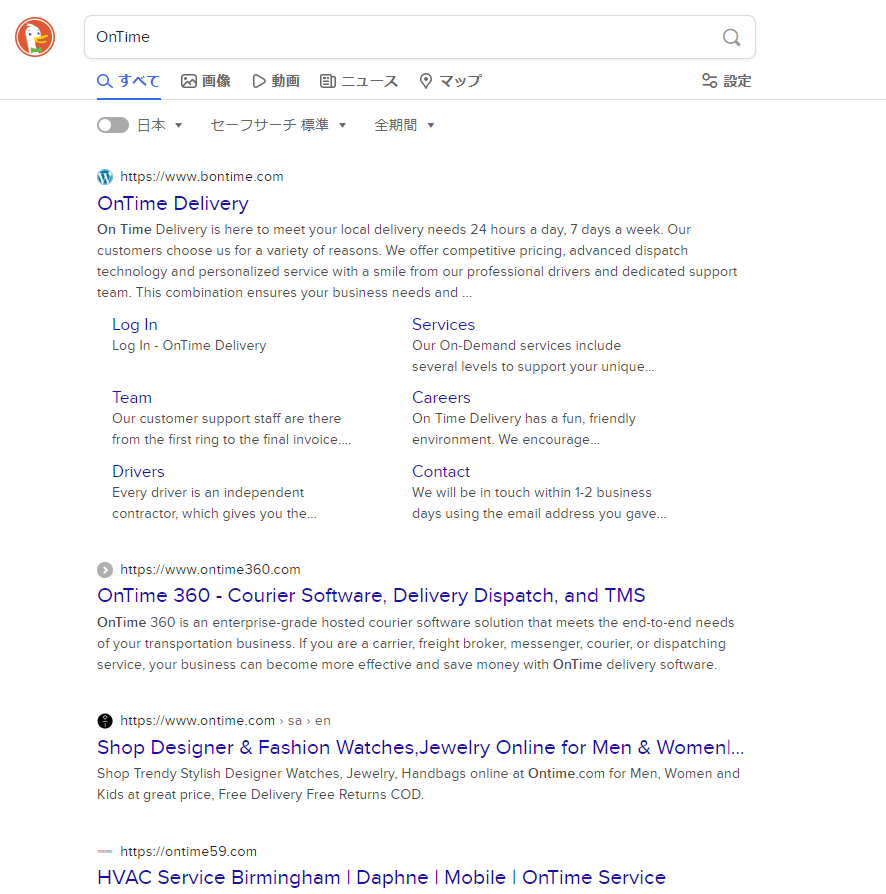Switch to the 画像 tab

(206, 81)
